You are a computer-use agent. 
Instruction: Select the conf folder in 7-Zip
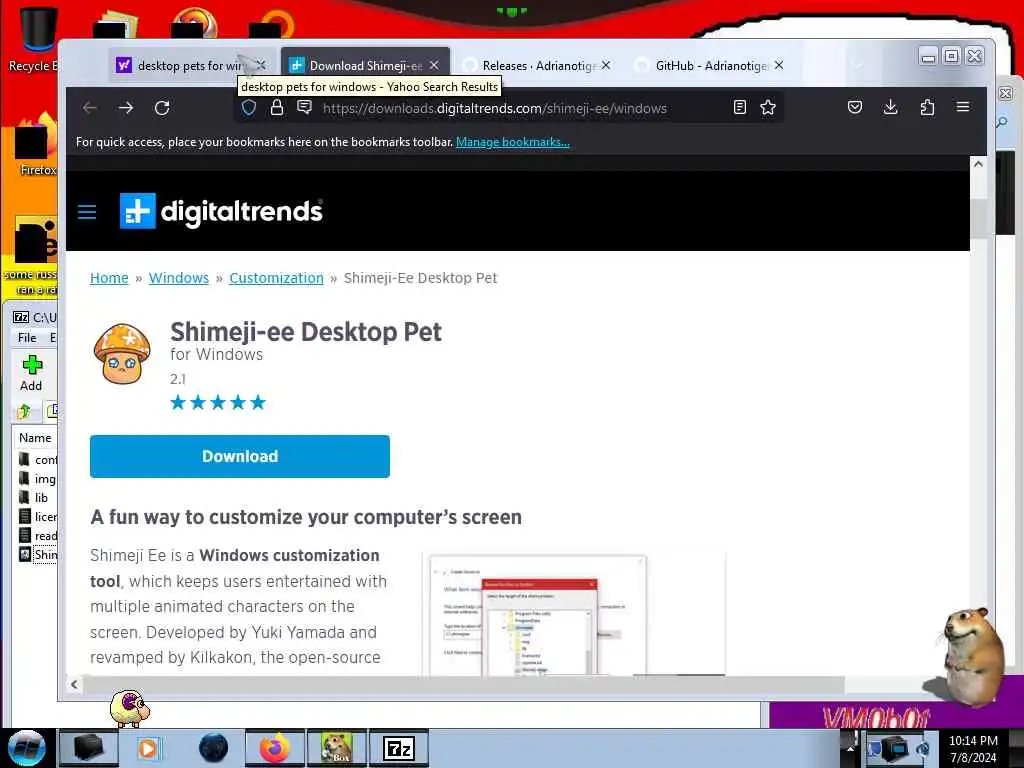[37, 460]
